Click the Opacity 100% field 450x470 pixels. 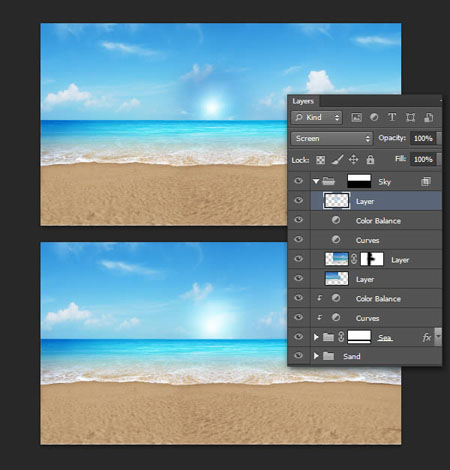423,138
